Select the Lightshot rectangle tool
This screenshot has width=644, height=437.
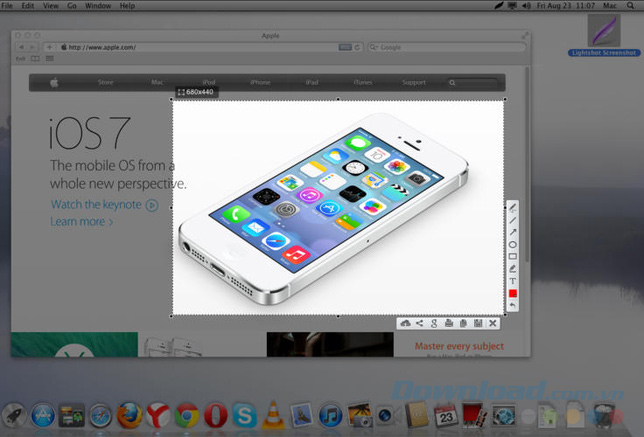pos(513,257)
